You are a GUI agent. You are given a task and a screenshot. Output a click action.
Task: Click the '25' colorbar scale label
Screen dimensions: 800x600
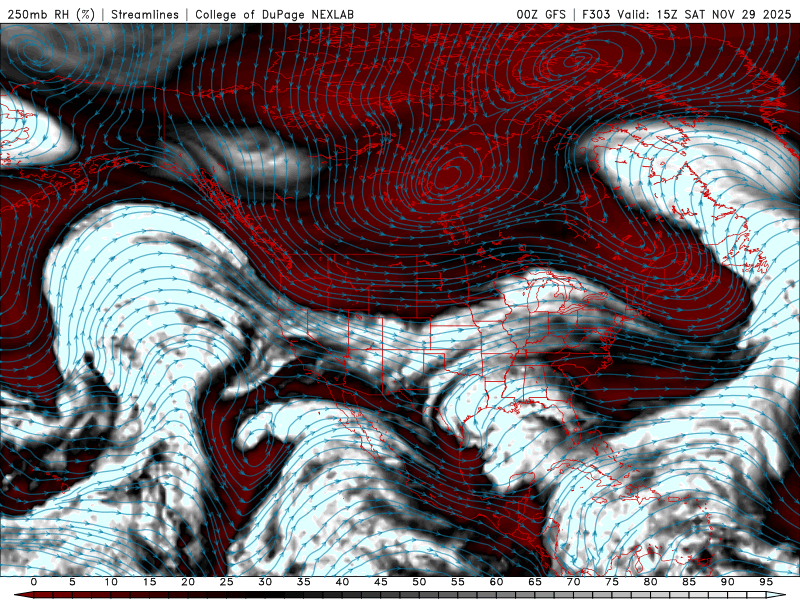coord(227,582)
